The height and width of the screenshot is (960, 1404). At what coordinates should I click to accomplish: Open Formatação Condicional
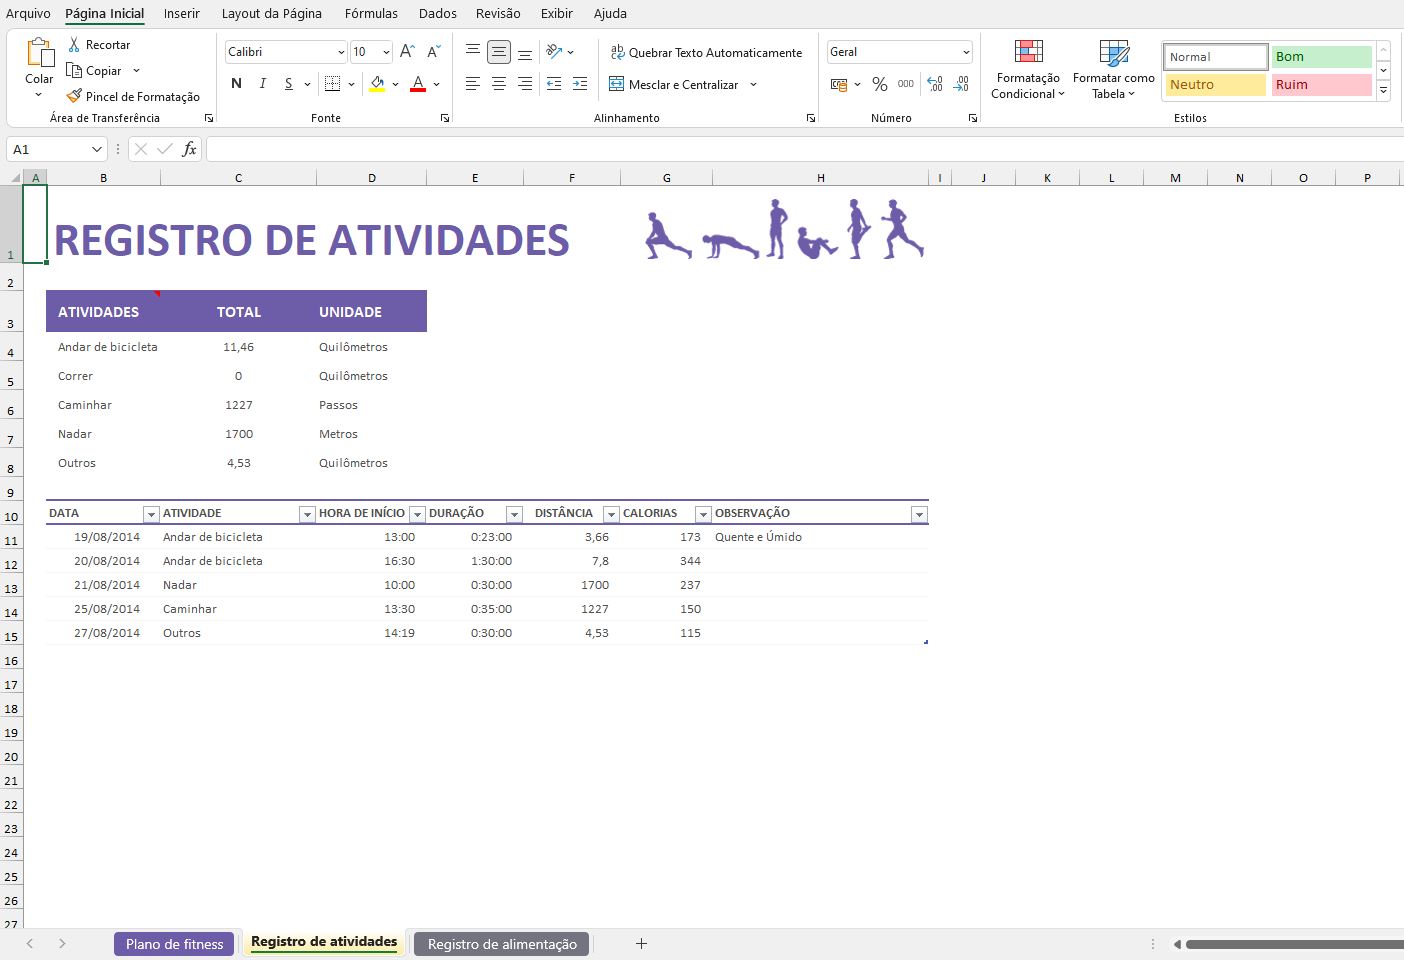[x=1028, y=69]
